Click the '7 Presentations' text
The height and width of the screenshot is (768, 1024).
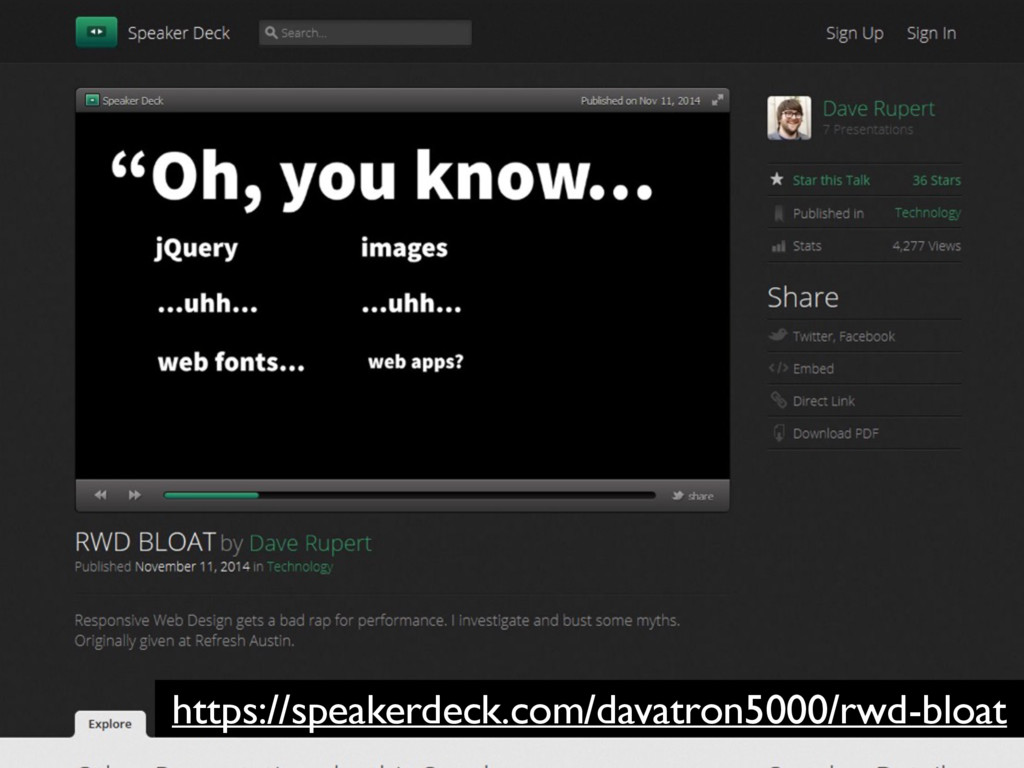point(867,129)
